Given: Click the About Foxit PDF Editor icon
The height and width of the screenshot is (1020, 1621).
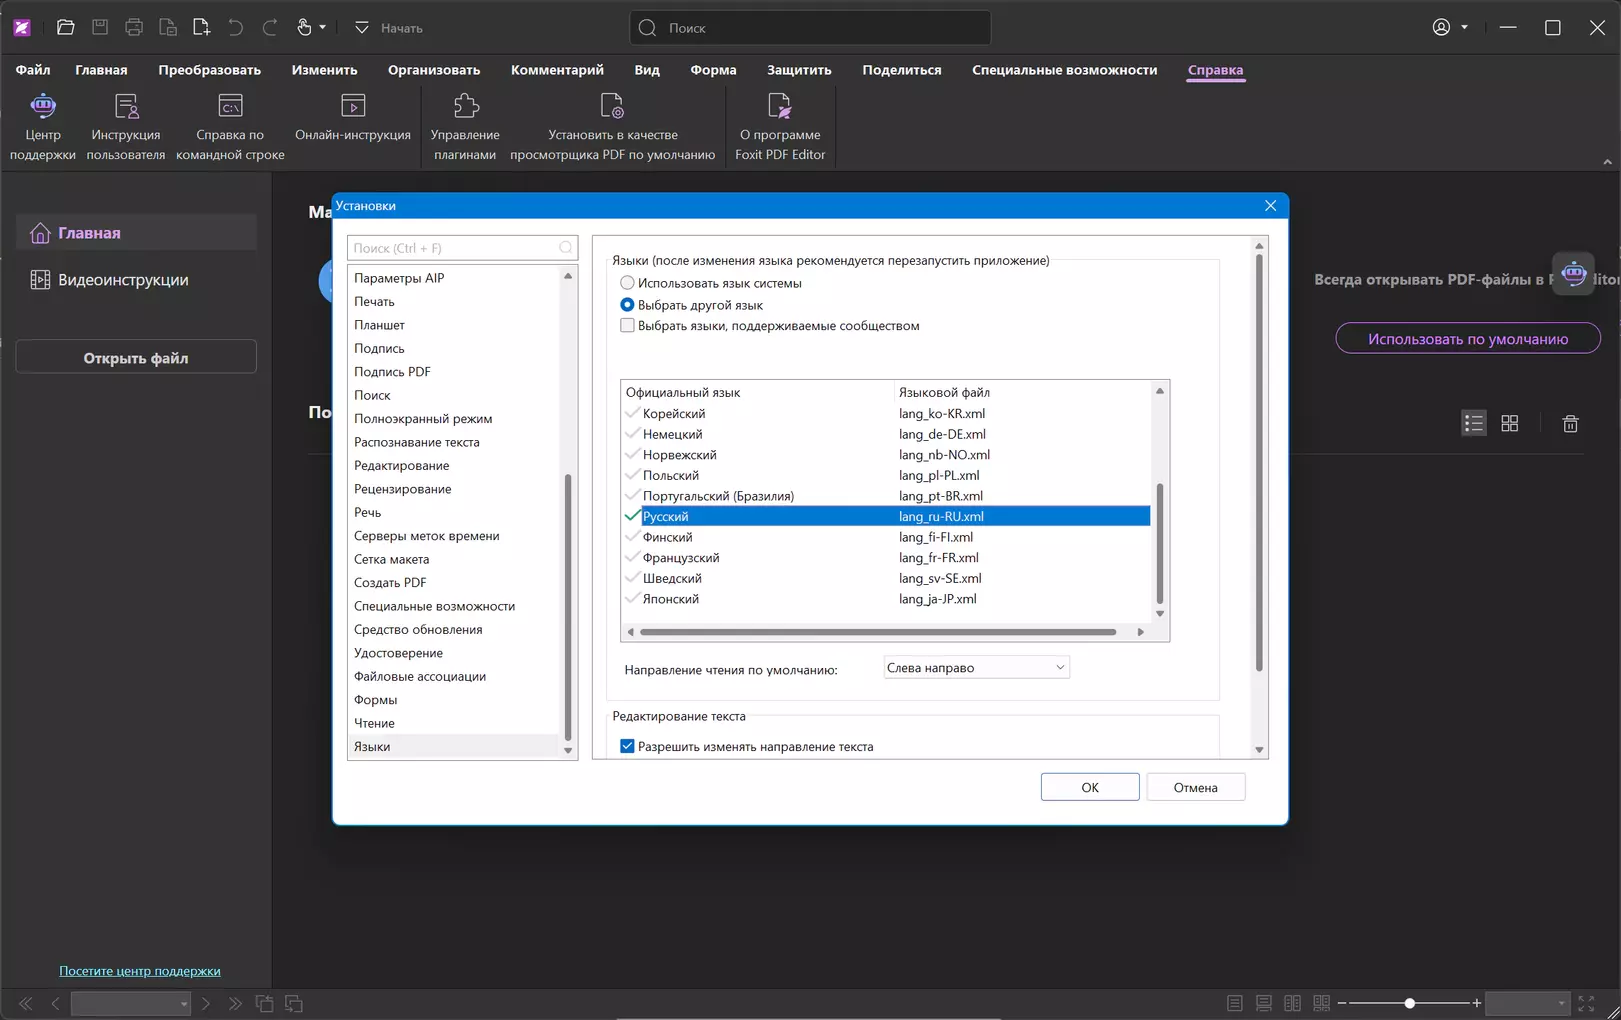Looking at the screenshot, I should (779, 106).
